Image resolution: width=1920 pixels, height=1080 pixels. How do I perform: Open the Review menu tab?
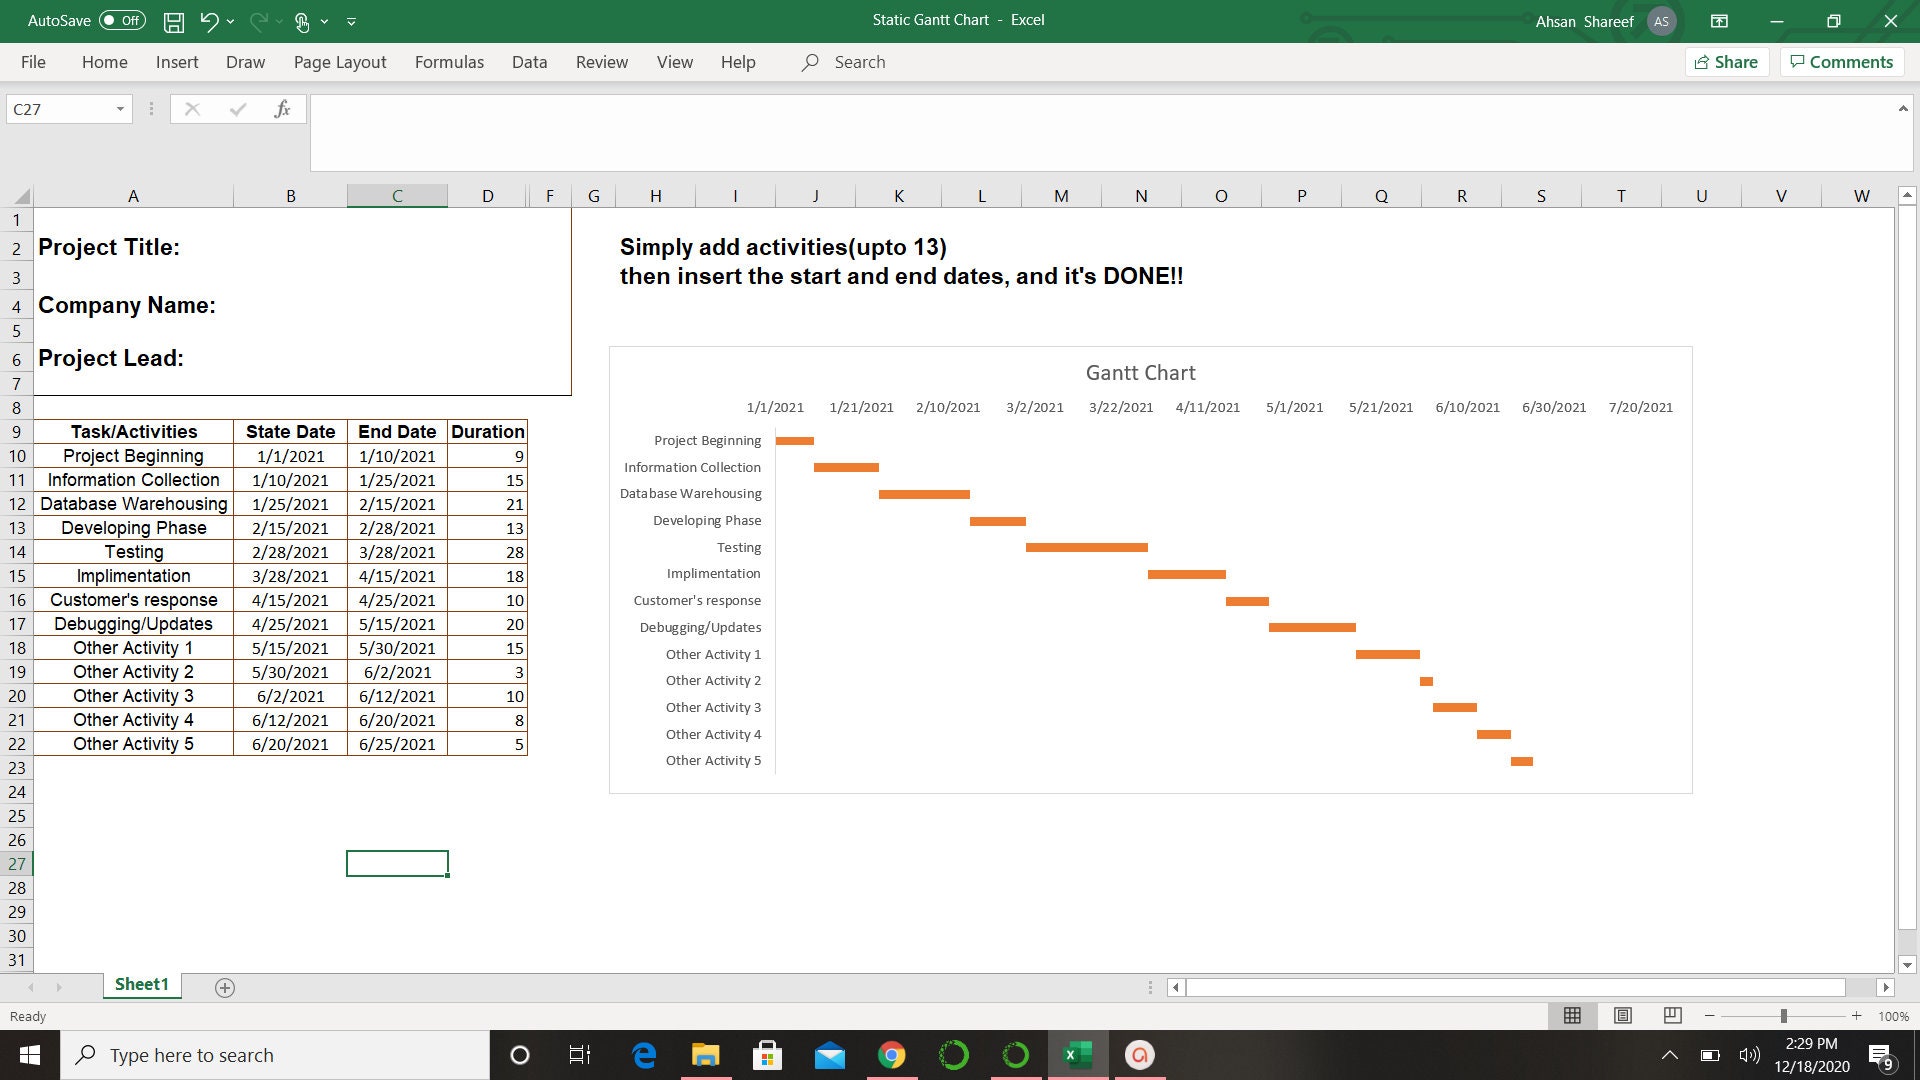[601, 62]
